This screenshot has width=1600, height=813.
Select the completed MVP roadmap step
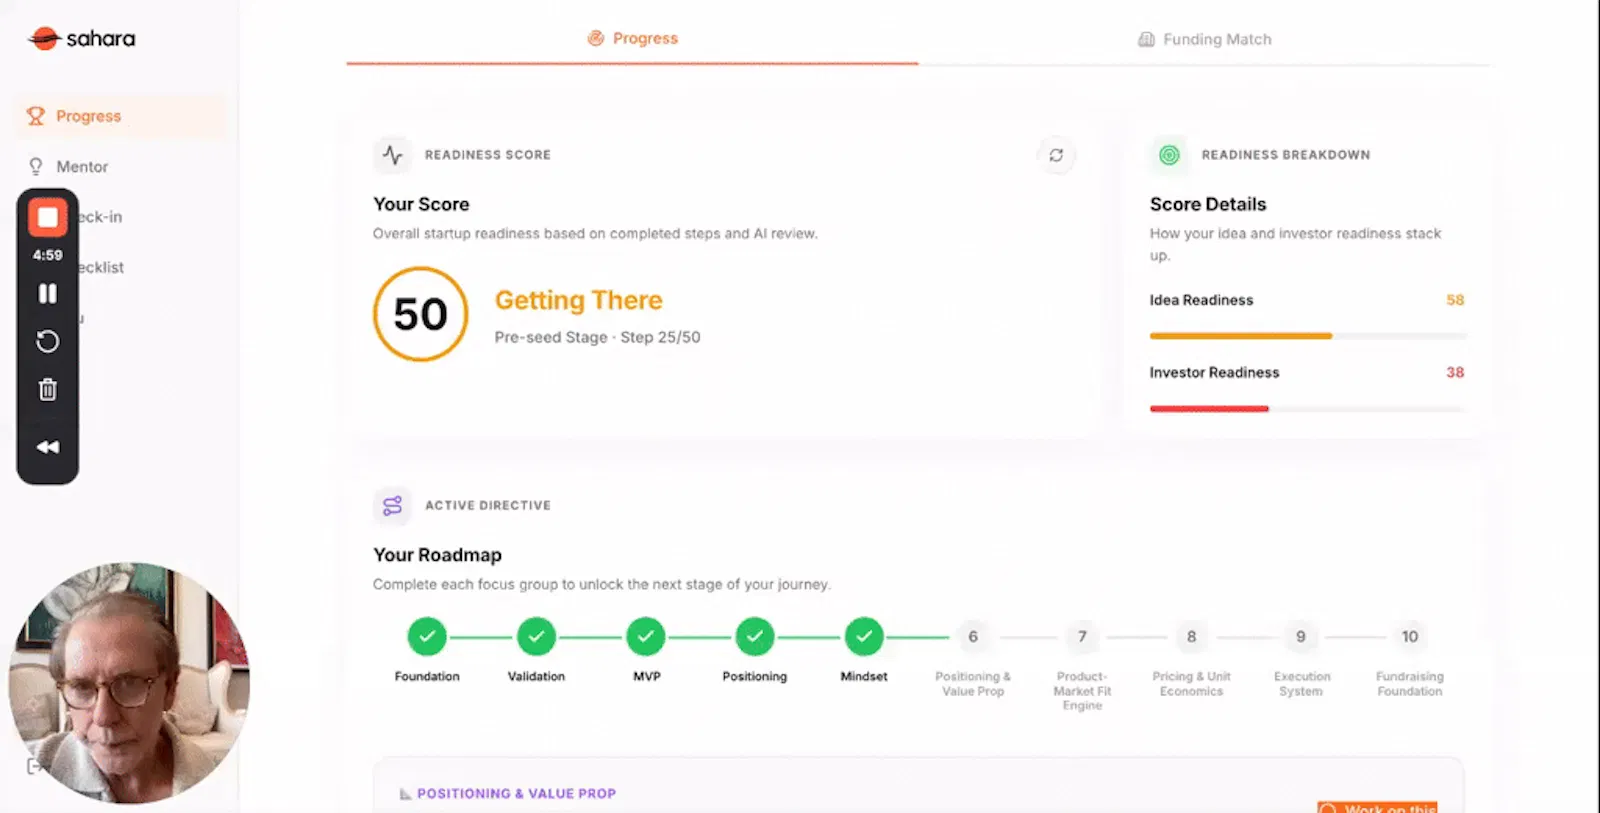coord(646,637)
